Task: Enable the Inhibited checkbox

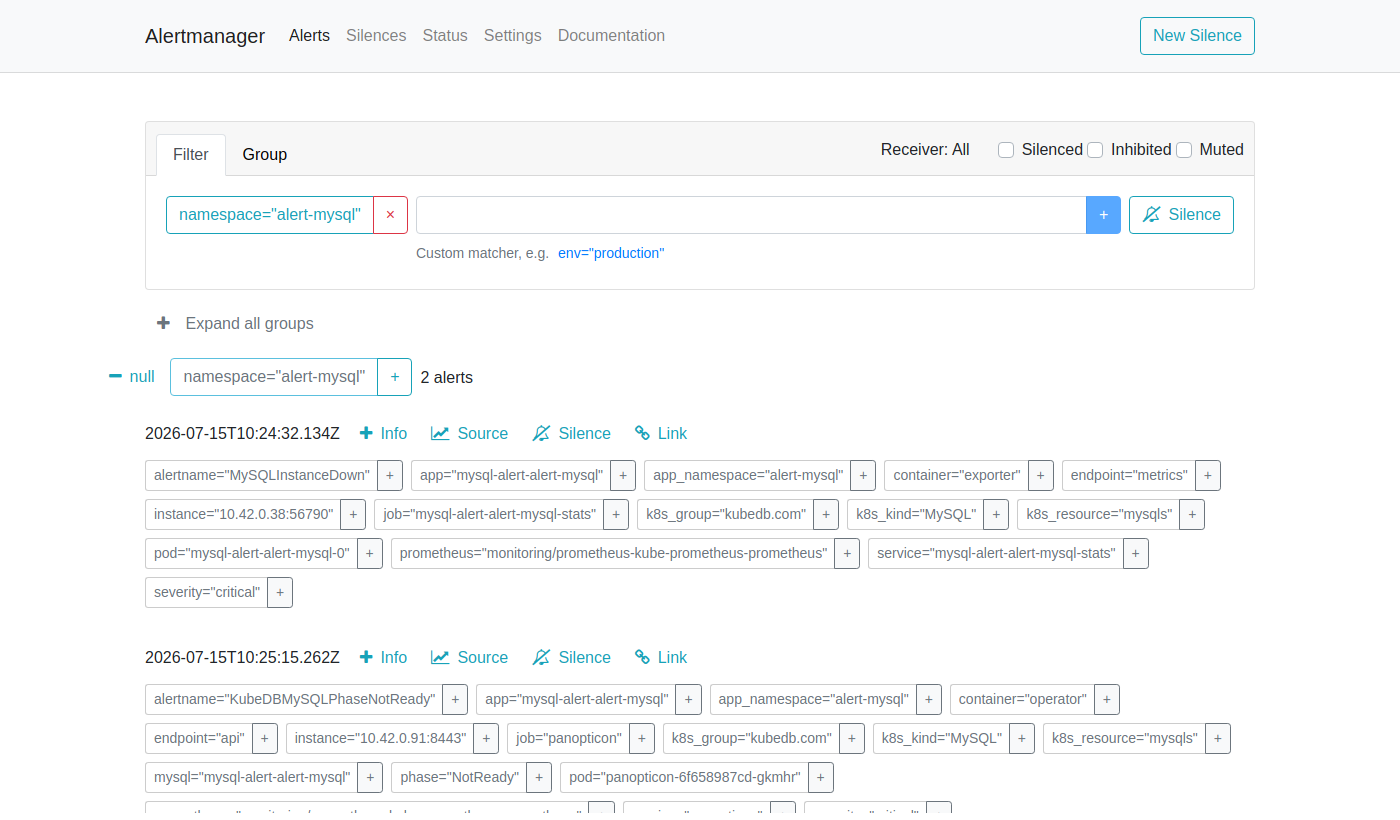Action: click(x=1095, y=150)
